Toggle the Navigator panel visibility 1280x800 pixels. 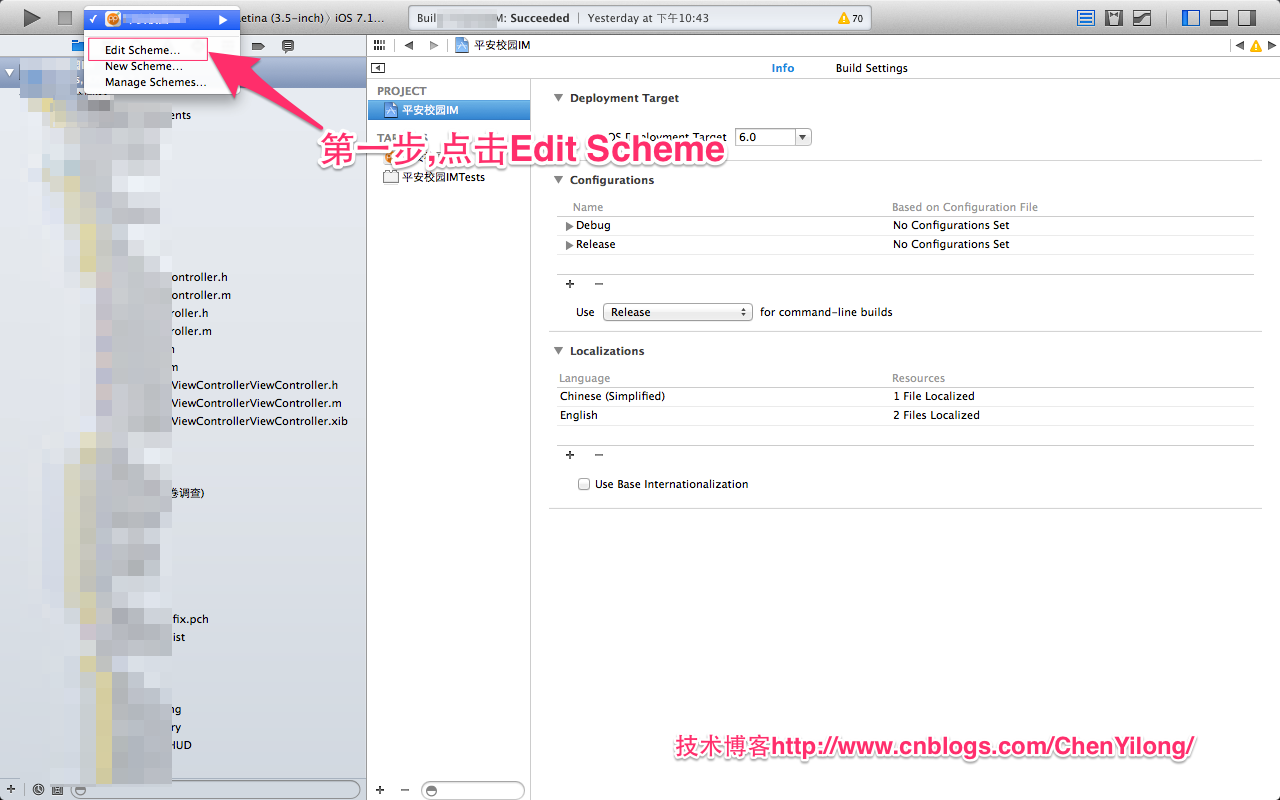tap(1191, 18)
